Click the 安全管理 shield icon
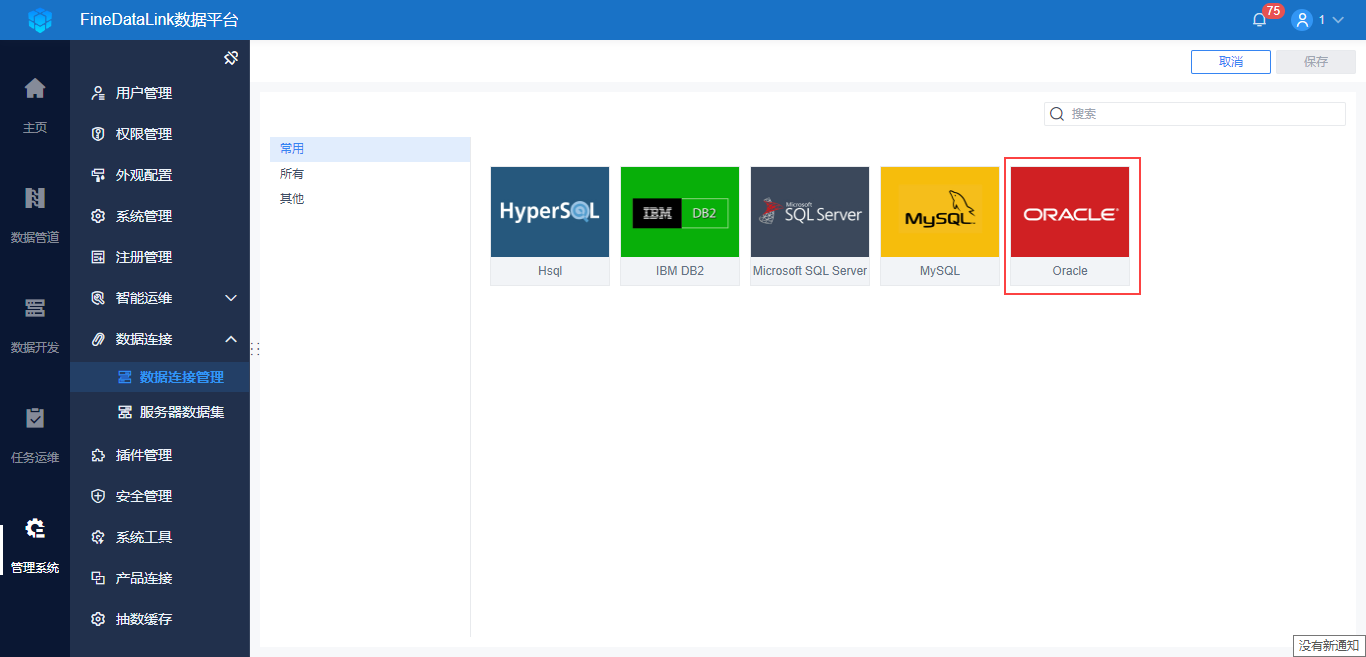1366x657 pixels. pos(98,496)
